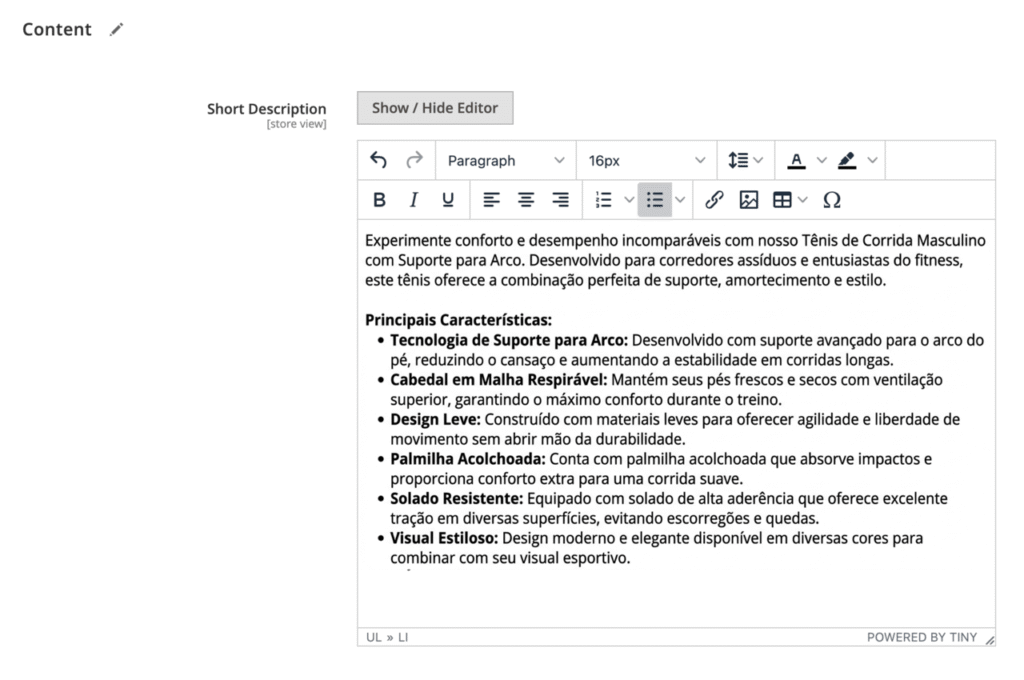The height and width of the screenshot is (680, 1024).
Task: Click the Short Description field label
Action: click(x=266, y=109)
